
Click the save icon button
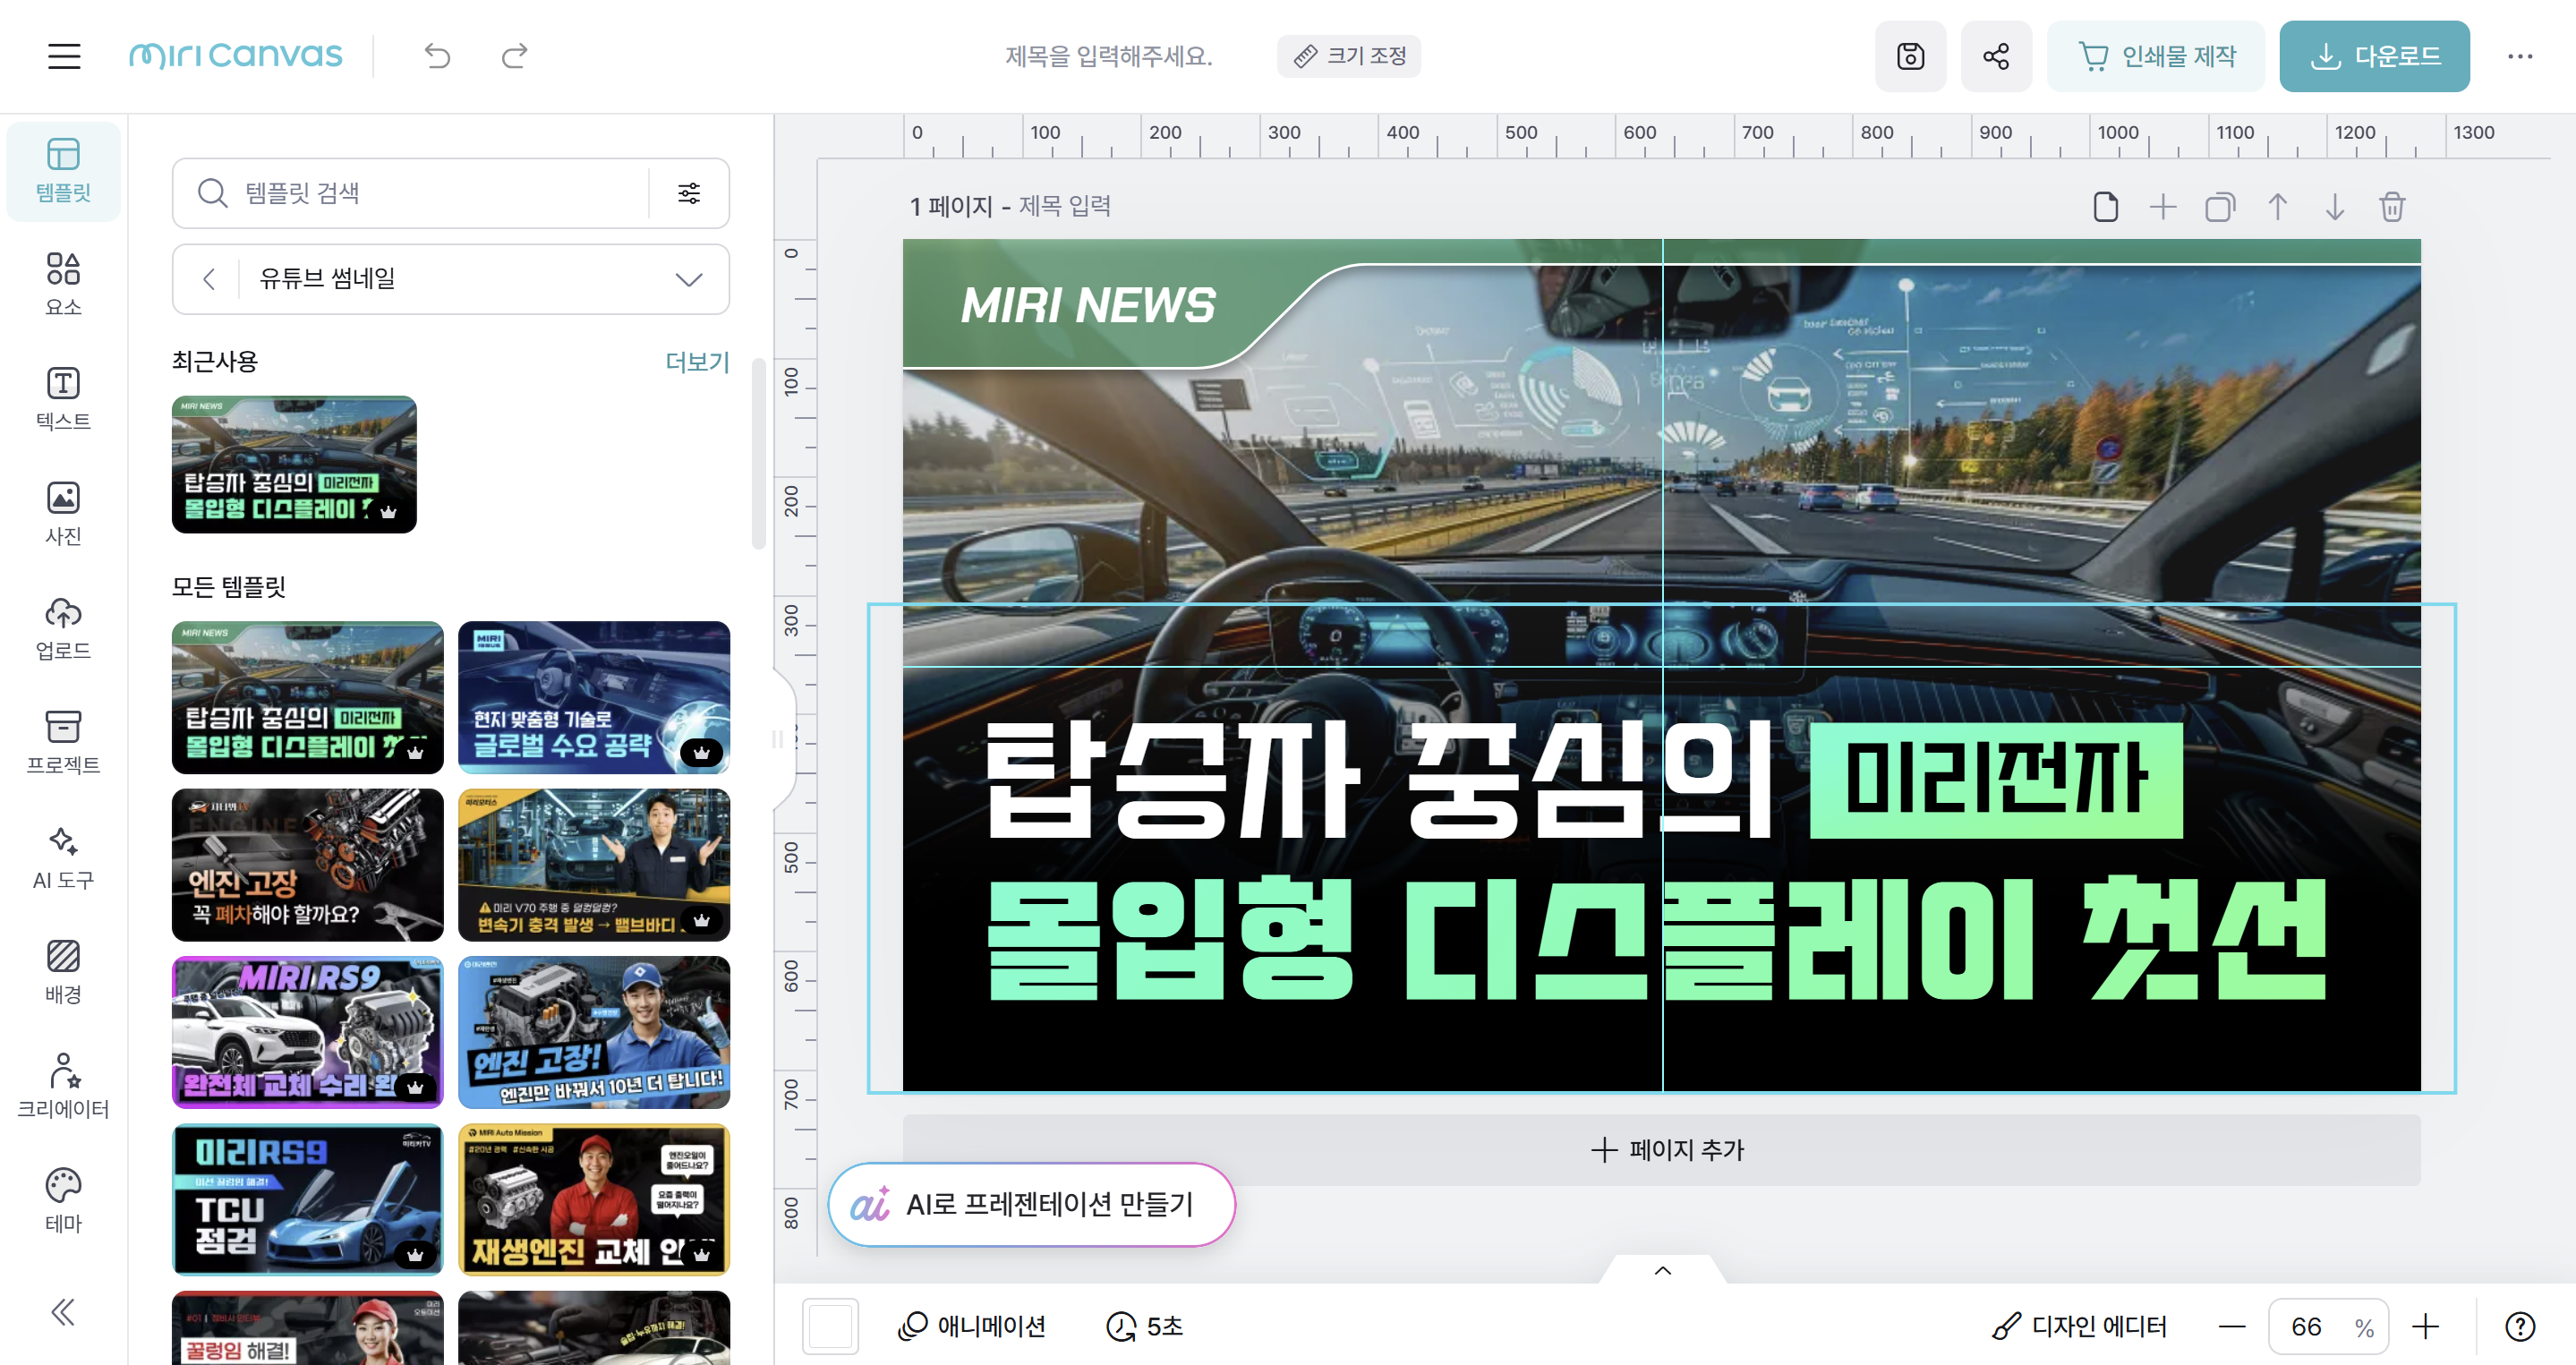[x=1910, y=56]
